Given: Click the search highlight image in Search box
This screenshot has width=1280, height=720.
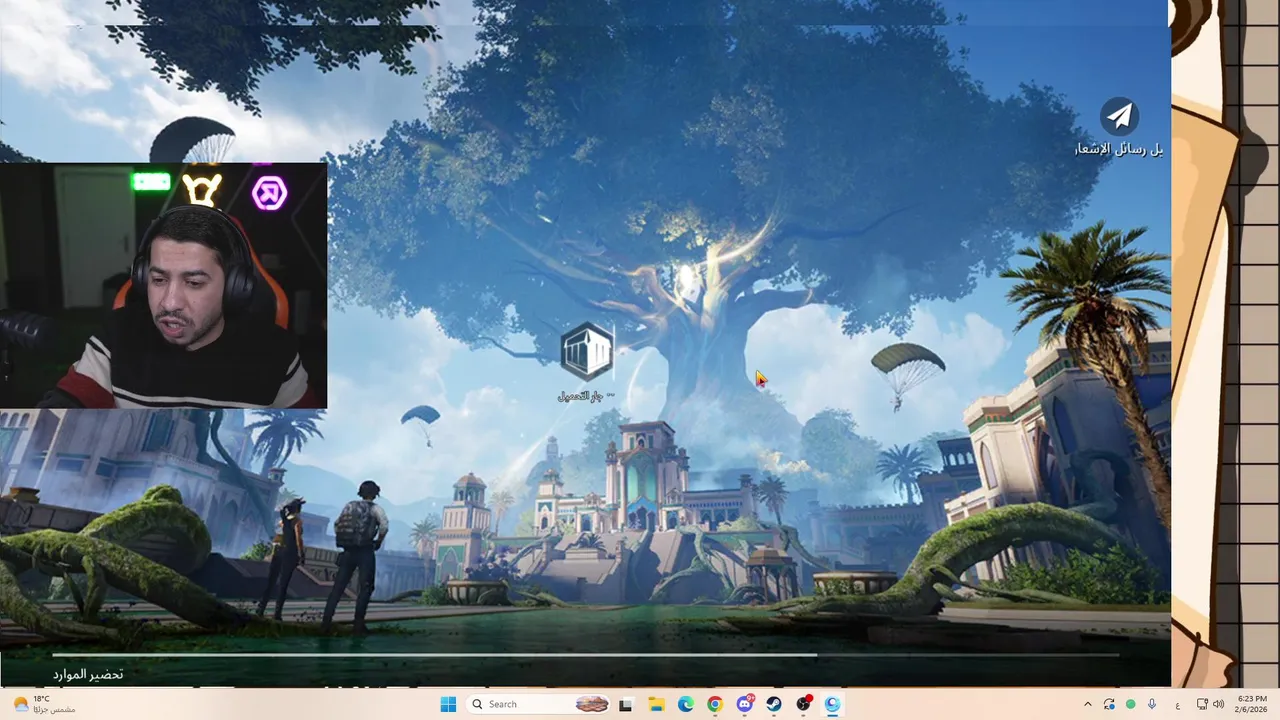Looking at the screenshot, I should (x=592, y=704).
